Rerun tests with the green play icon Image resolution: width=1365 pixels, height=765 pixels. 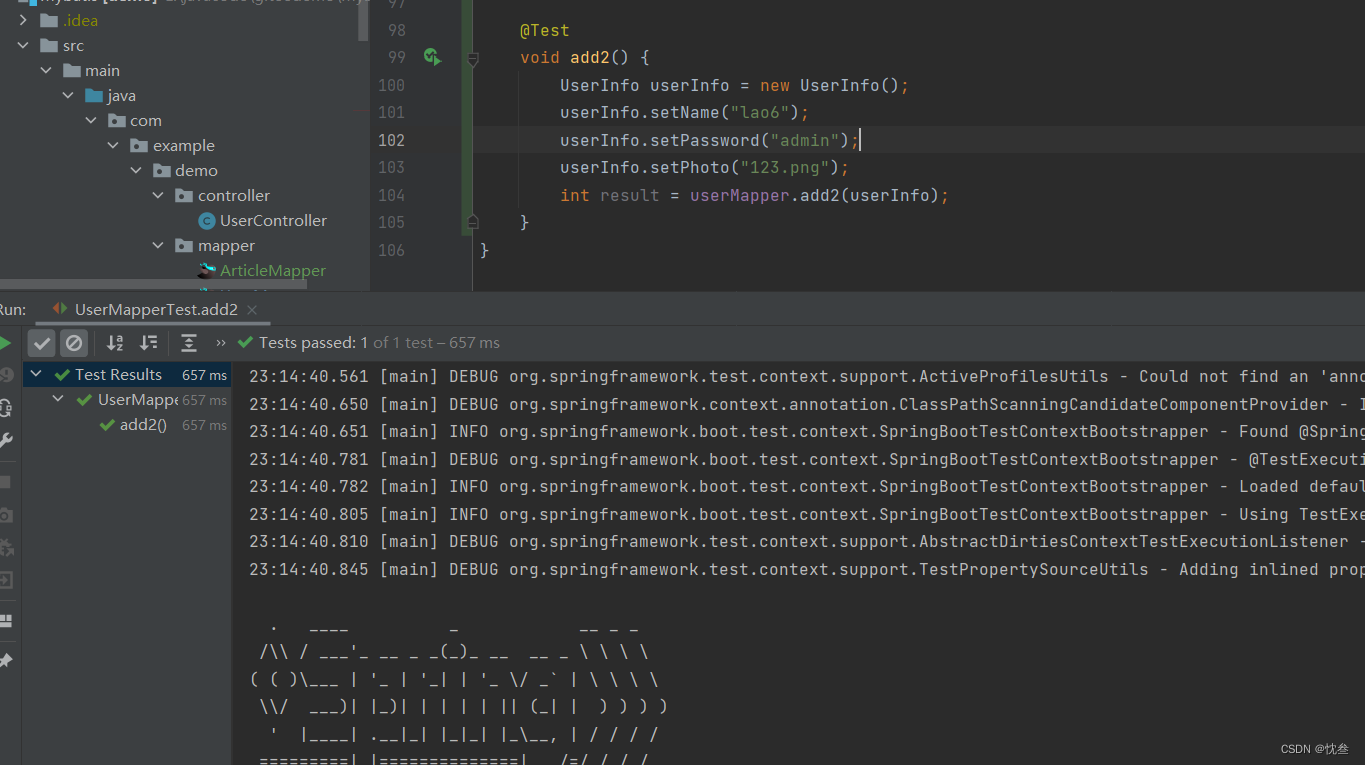(6, 343)
